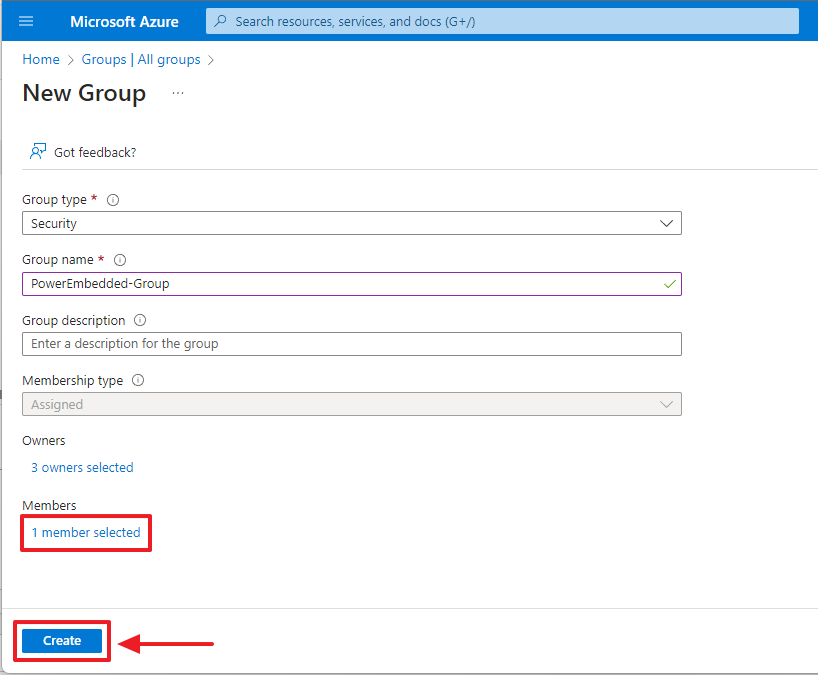This screenshot has width=818, height=675.
Task: Click the Group type dropdown chevron
Action: tap(667, 224)
